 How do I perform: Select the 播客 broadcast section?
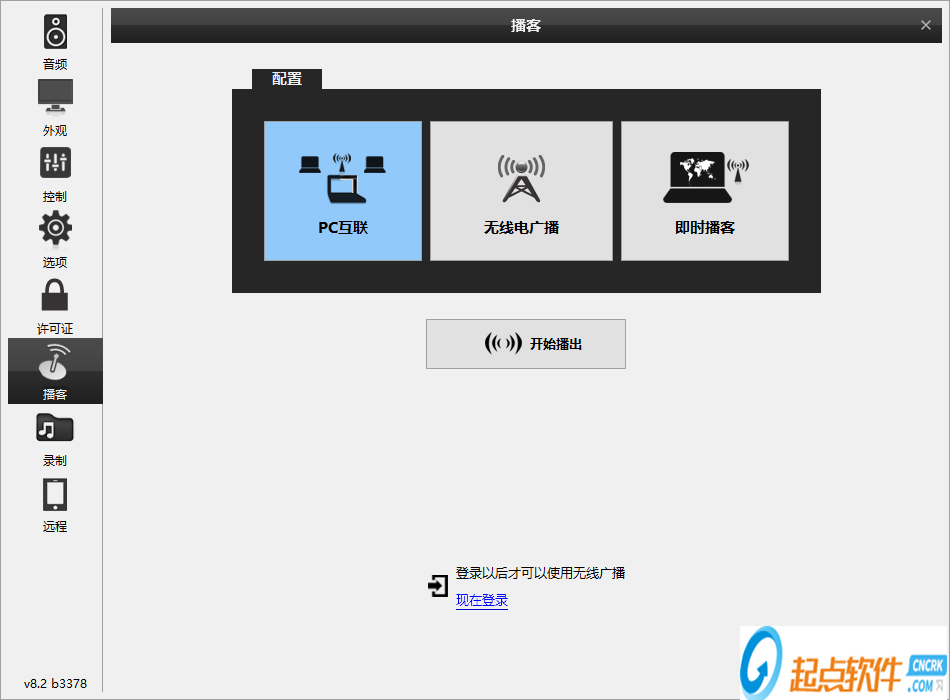[x=55, y=371]
